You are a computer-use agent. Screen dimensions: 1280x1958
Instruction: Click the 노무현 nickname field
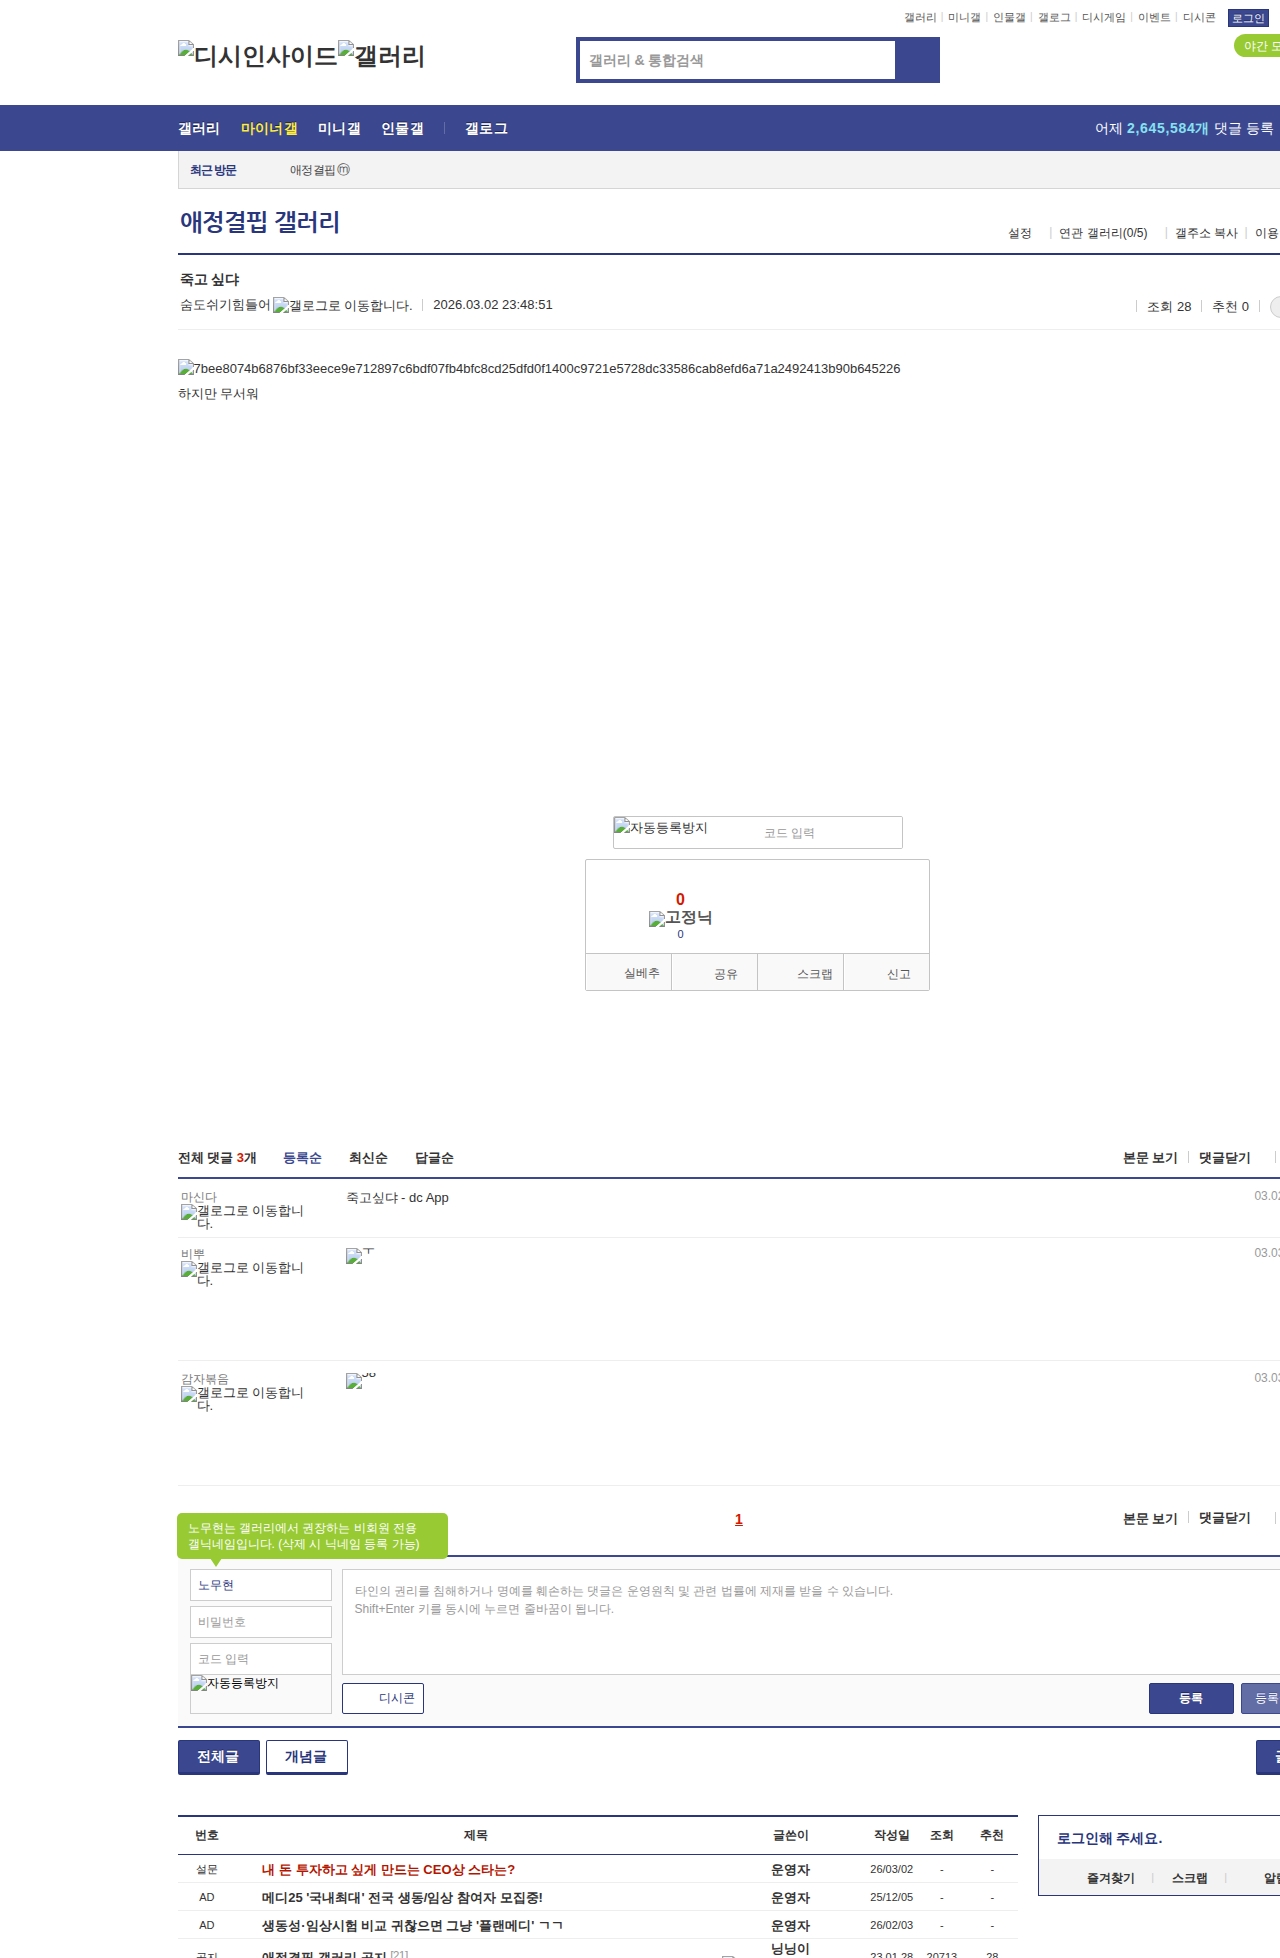pyautogui.click(x=261, y=1585)
